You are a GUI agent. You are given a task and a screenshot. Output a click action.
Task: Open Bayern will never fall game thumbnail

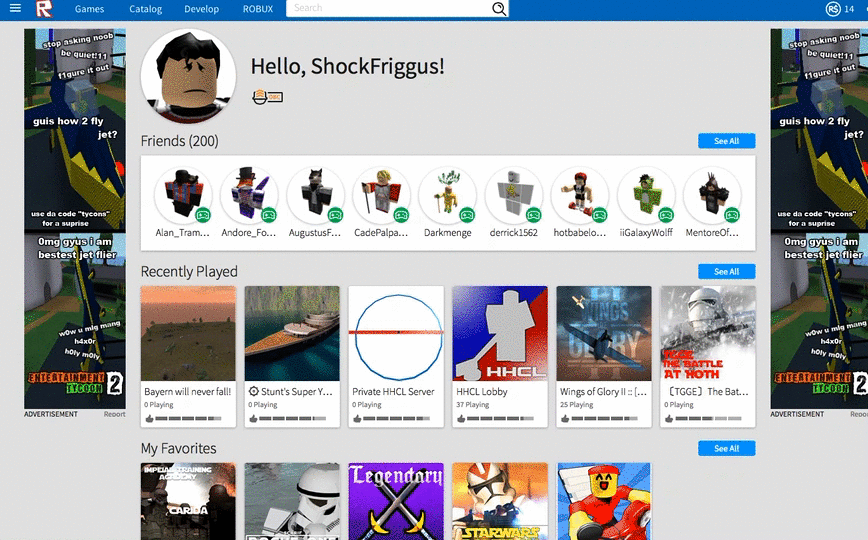click(188, 333)
